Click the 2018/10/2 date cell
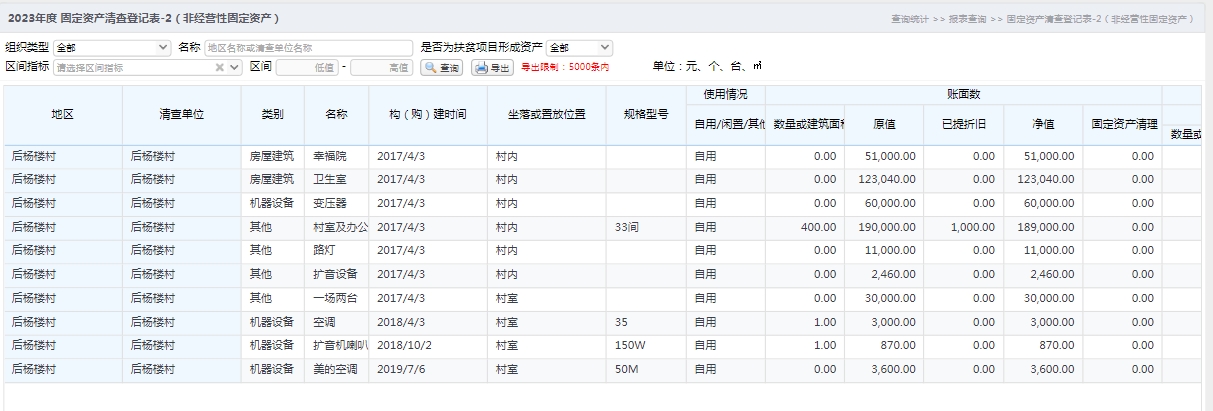 coord(428,345)
